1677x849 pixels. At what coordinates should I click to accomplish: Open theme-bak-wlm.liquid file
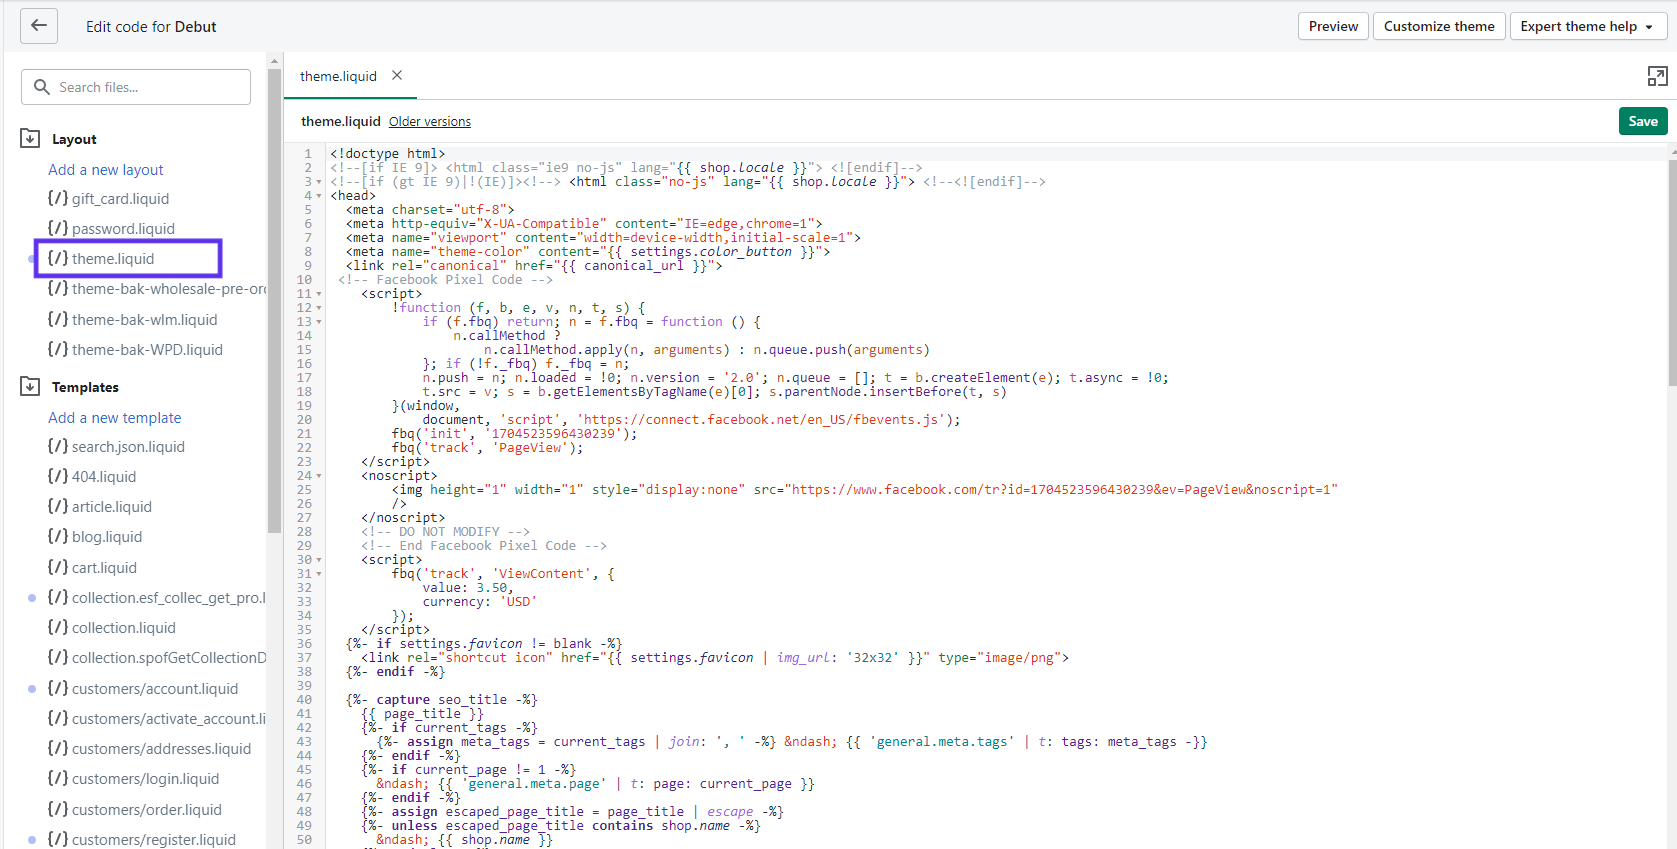point(132,320)
